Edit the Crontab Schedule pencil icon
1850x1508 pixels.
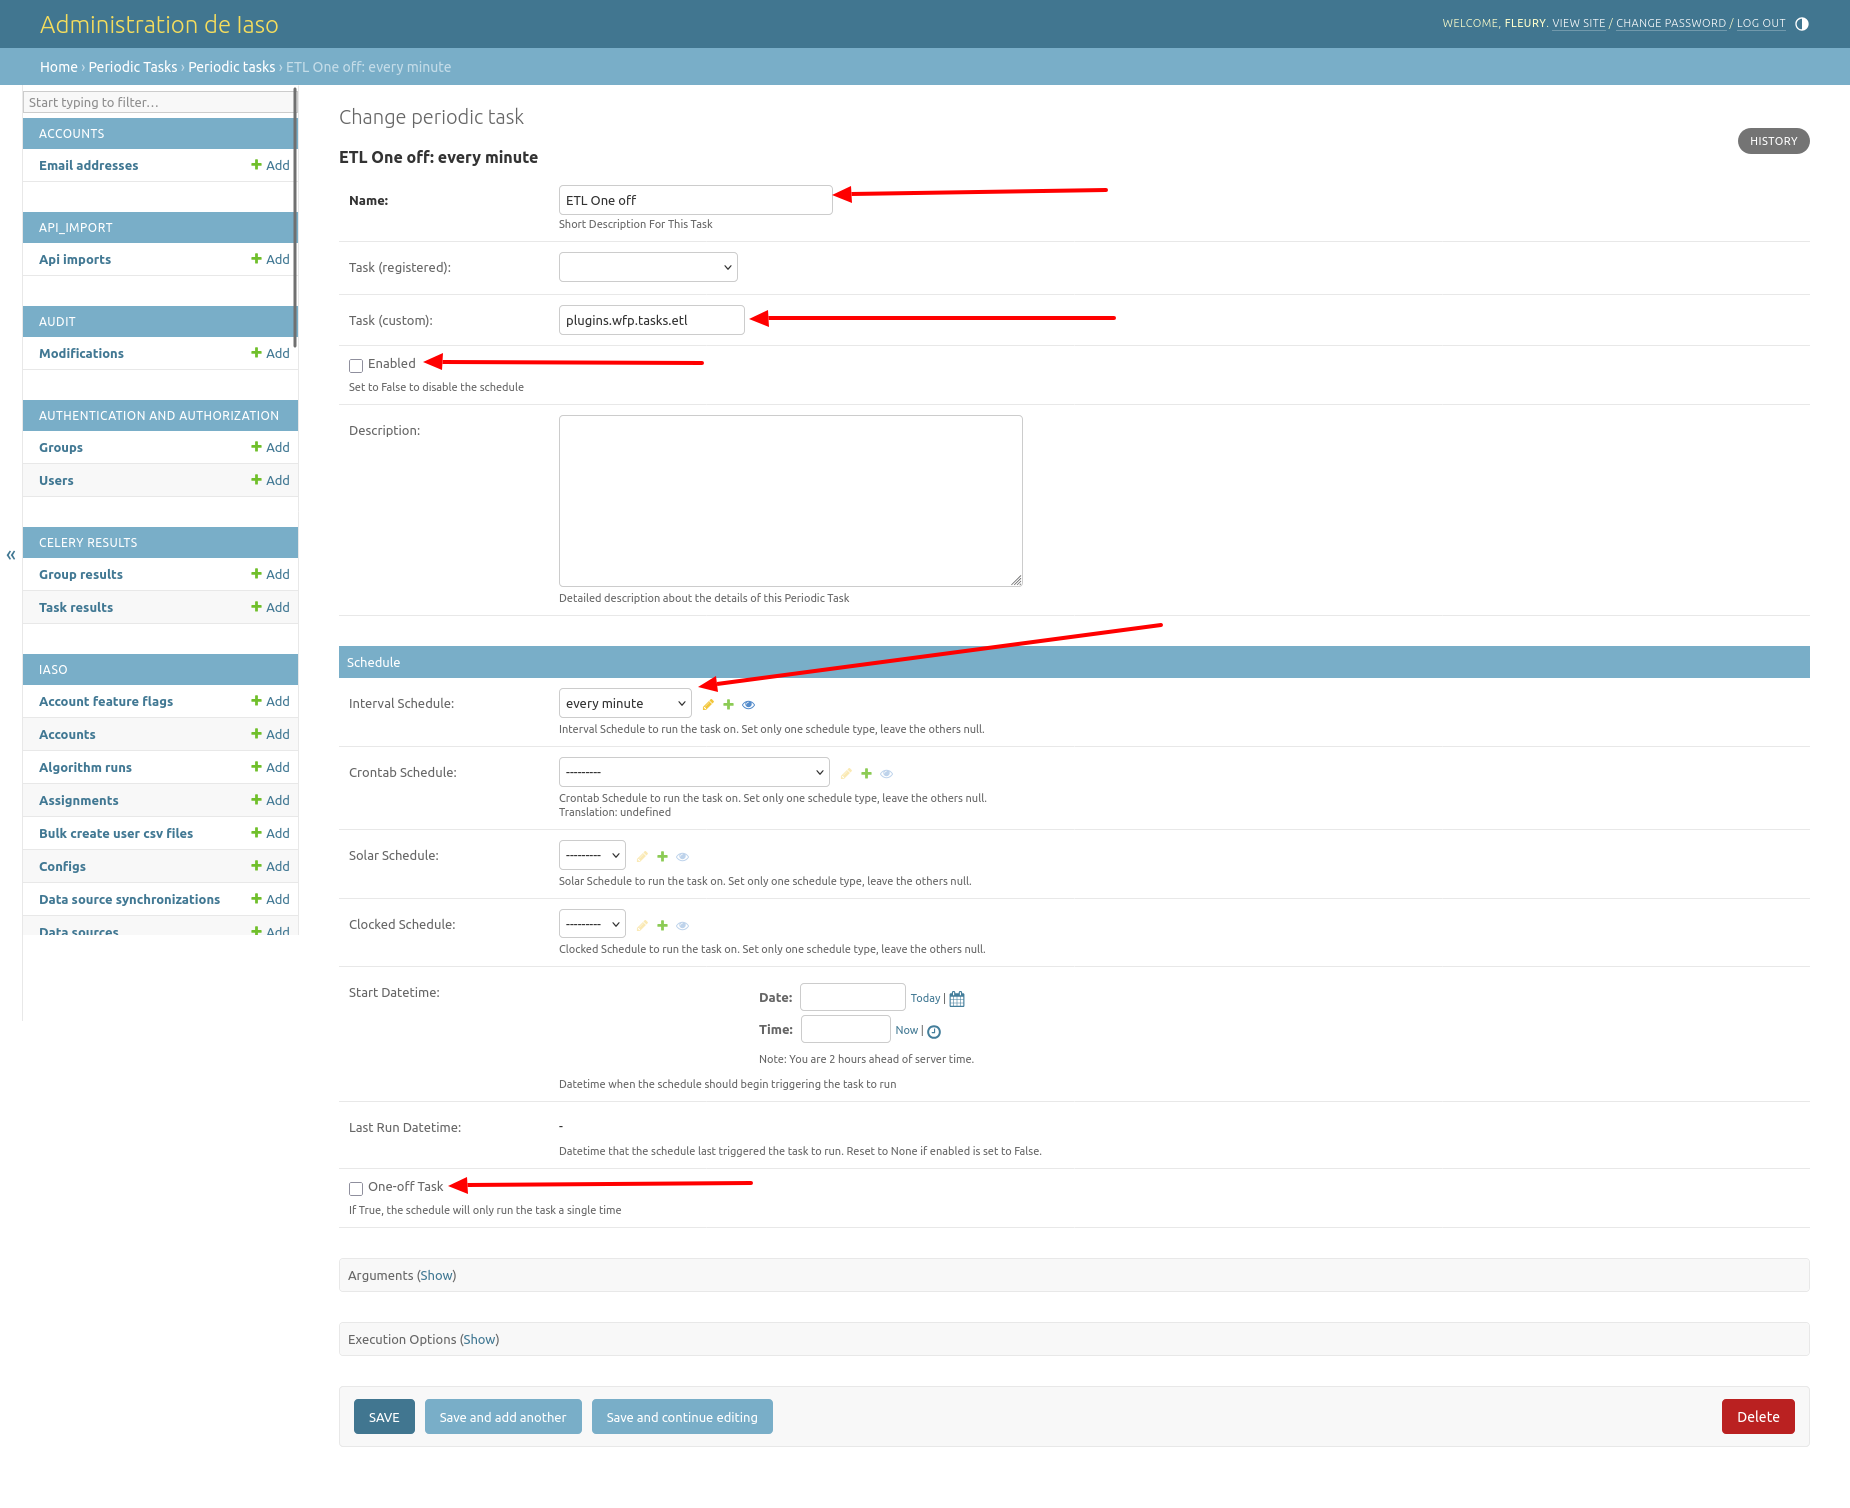(846, 773)
